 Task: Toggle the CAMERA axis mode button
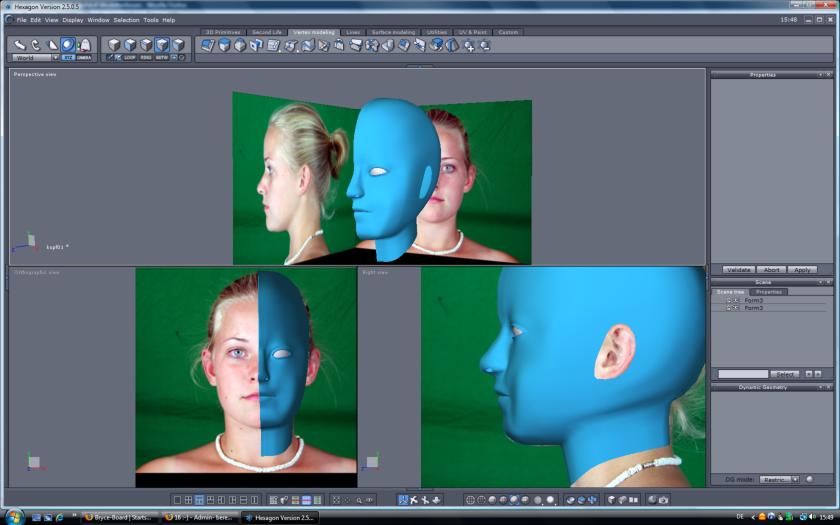point(84,57)
